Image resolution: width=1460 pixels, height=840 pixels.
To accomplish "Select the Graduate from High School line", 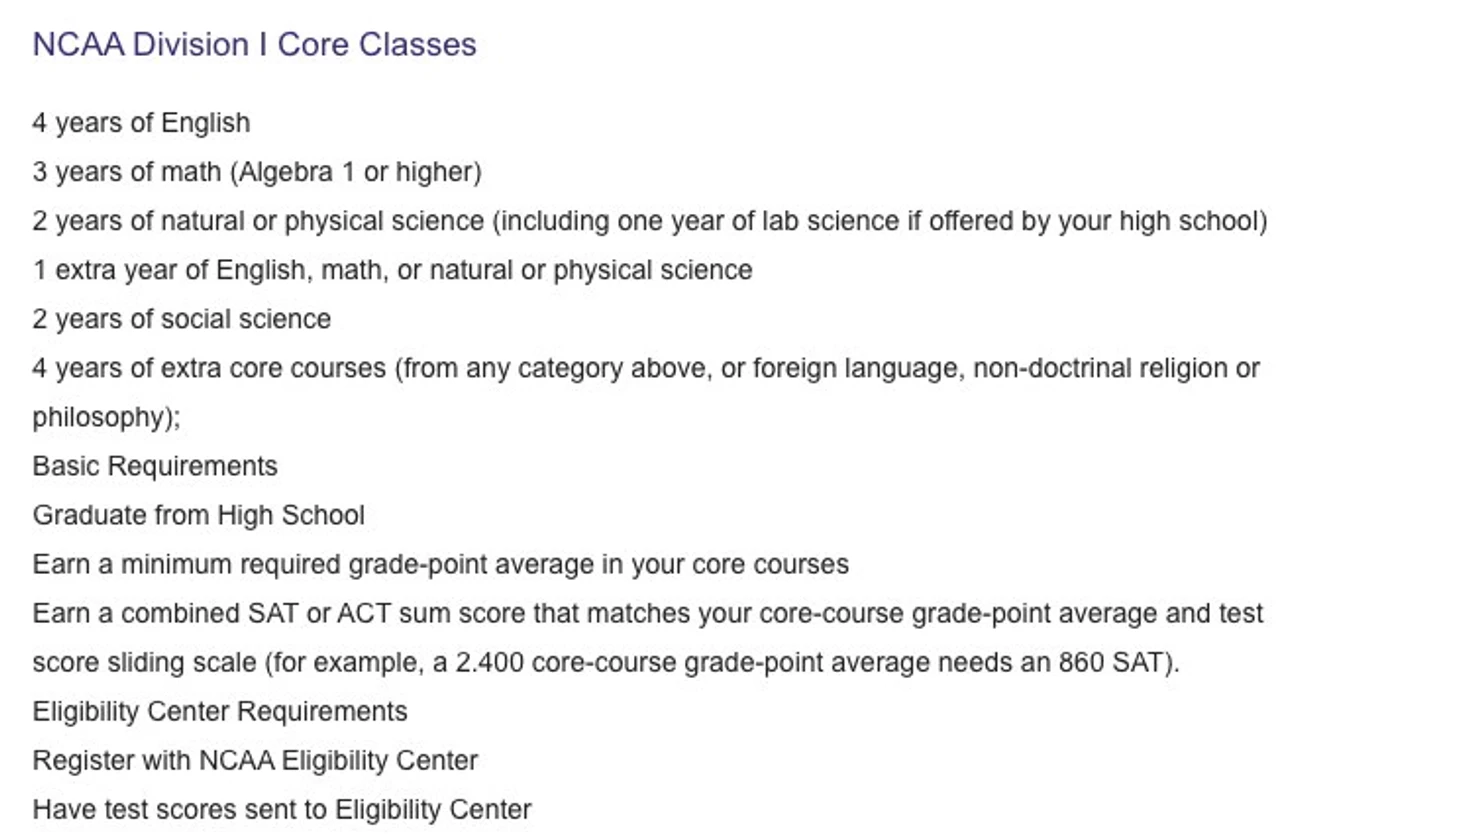I will (x=198, y=515).
